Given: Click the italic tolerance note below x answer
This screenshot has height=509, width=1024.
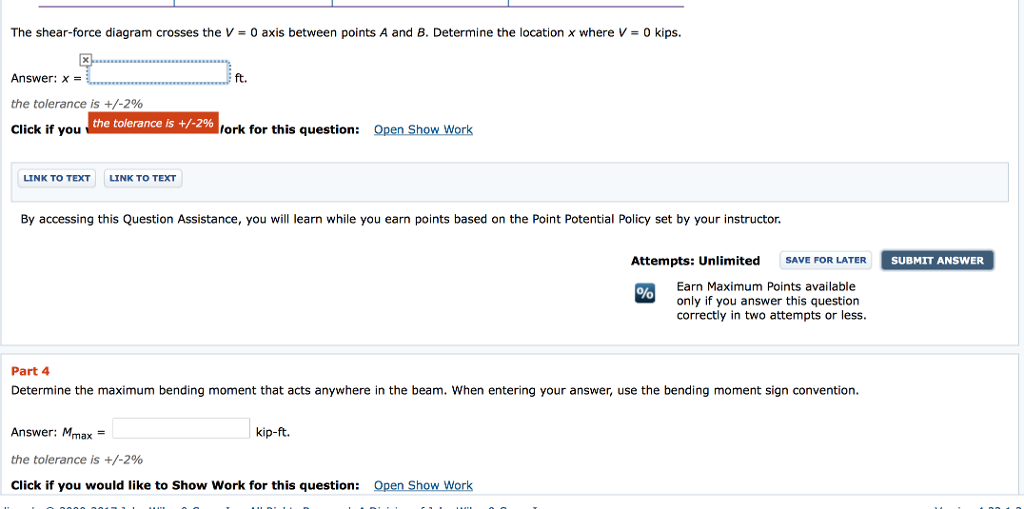Looking at the screenshot, I should (77, 104).
